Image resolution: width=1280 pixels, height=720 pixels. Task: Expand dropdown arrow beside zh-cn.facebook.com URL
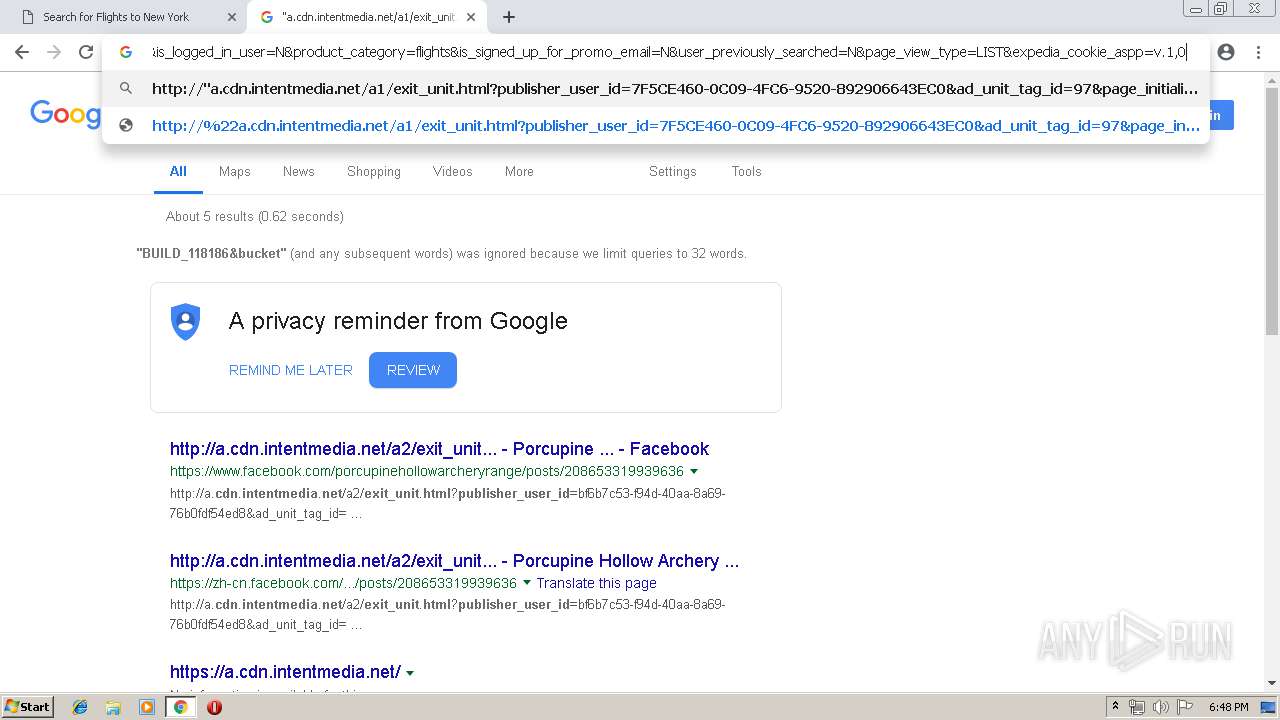pos(527,583)
